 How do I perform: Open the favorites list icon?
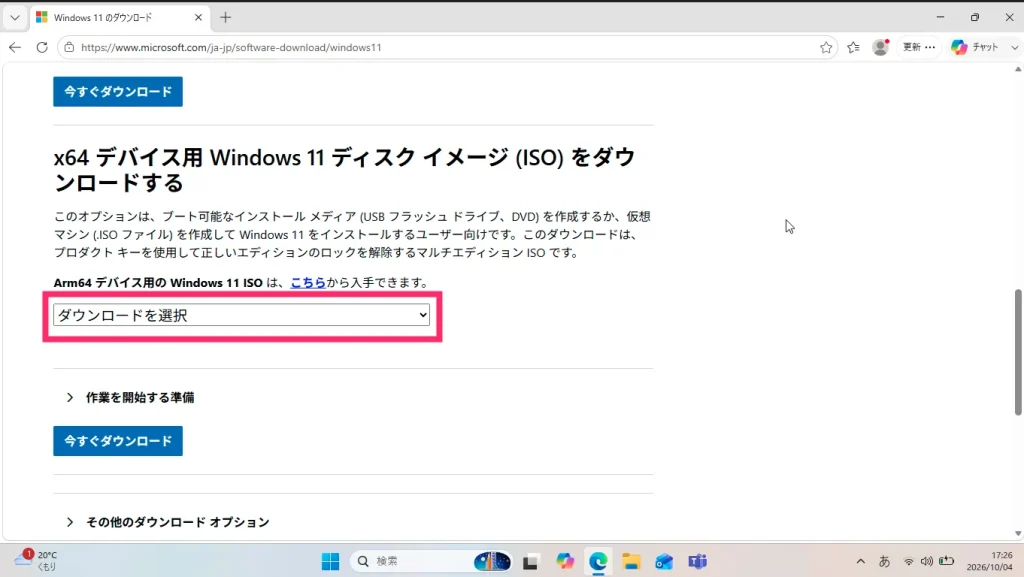click(x=854, y=47)
